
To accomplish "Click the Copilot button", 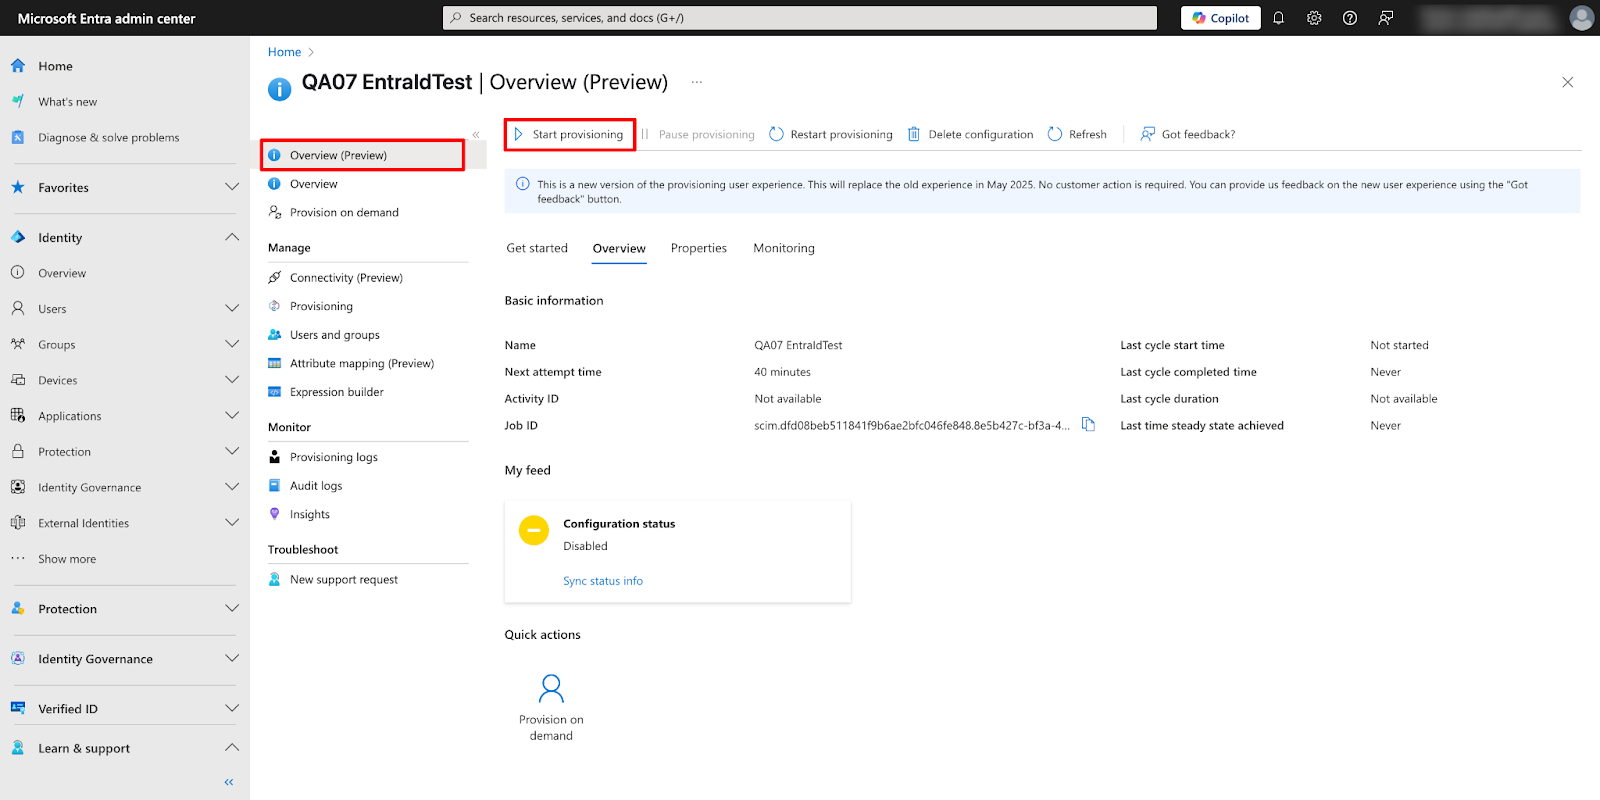I will 1221,18.
